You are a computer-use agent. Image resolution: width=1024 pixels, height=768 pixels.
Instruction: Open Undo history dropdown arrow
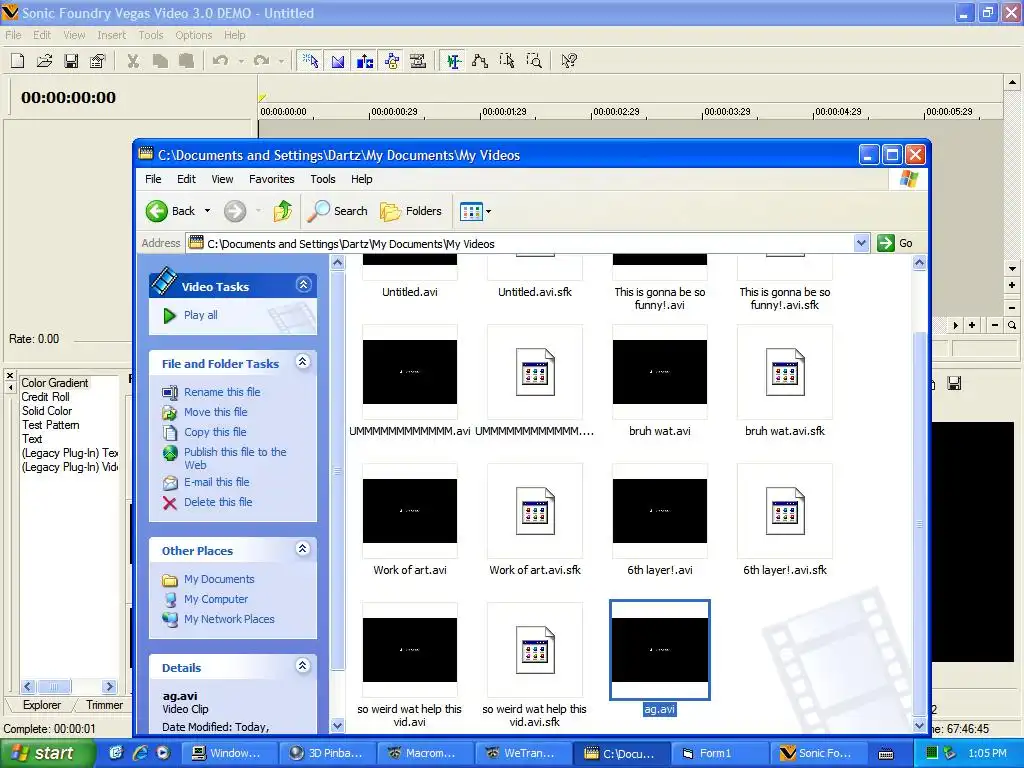point(241,61)
